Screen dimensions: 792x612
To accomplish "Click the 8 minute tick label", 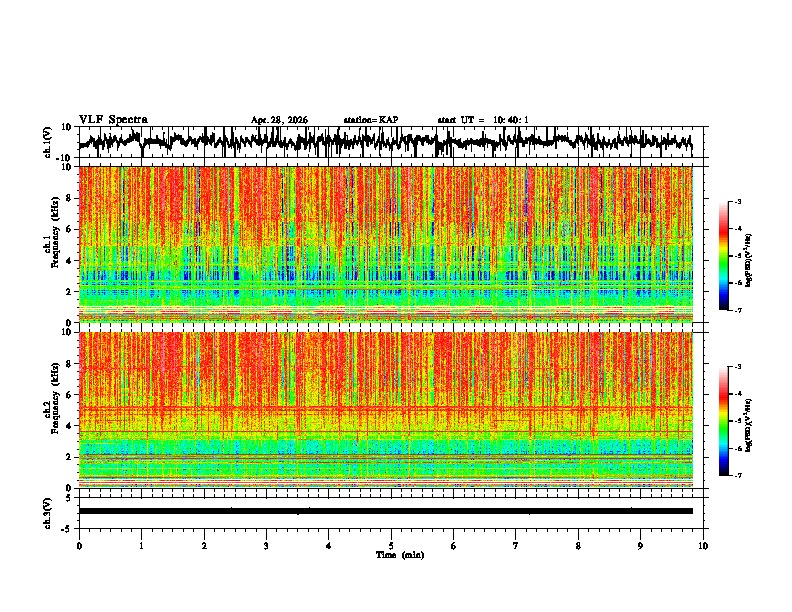I will pos(578,546).
